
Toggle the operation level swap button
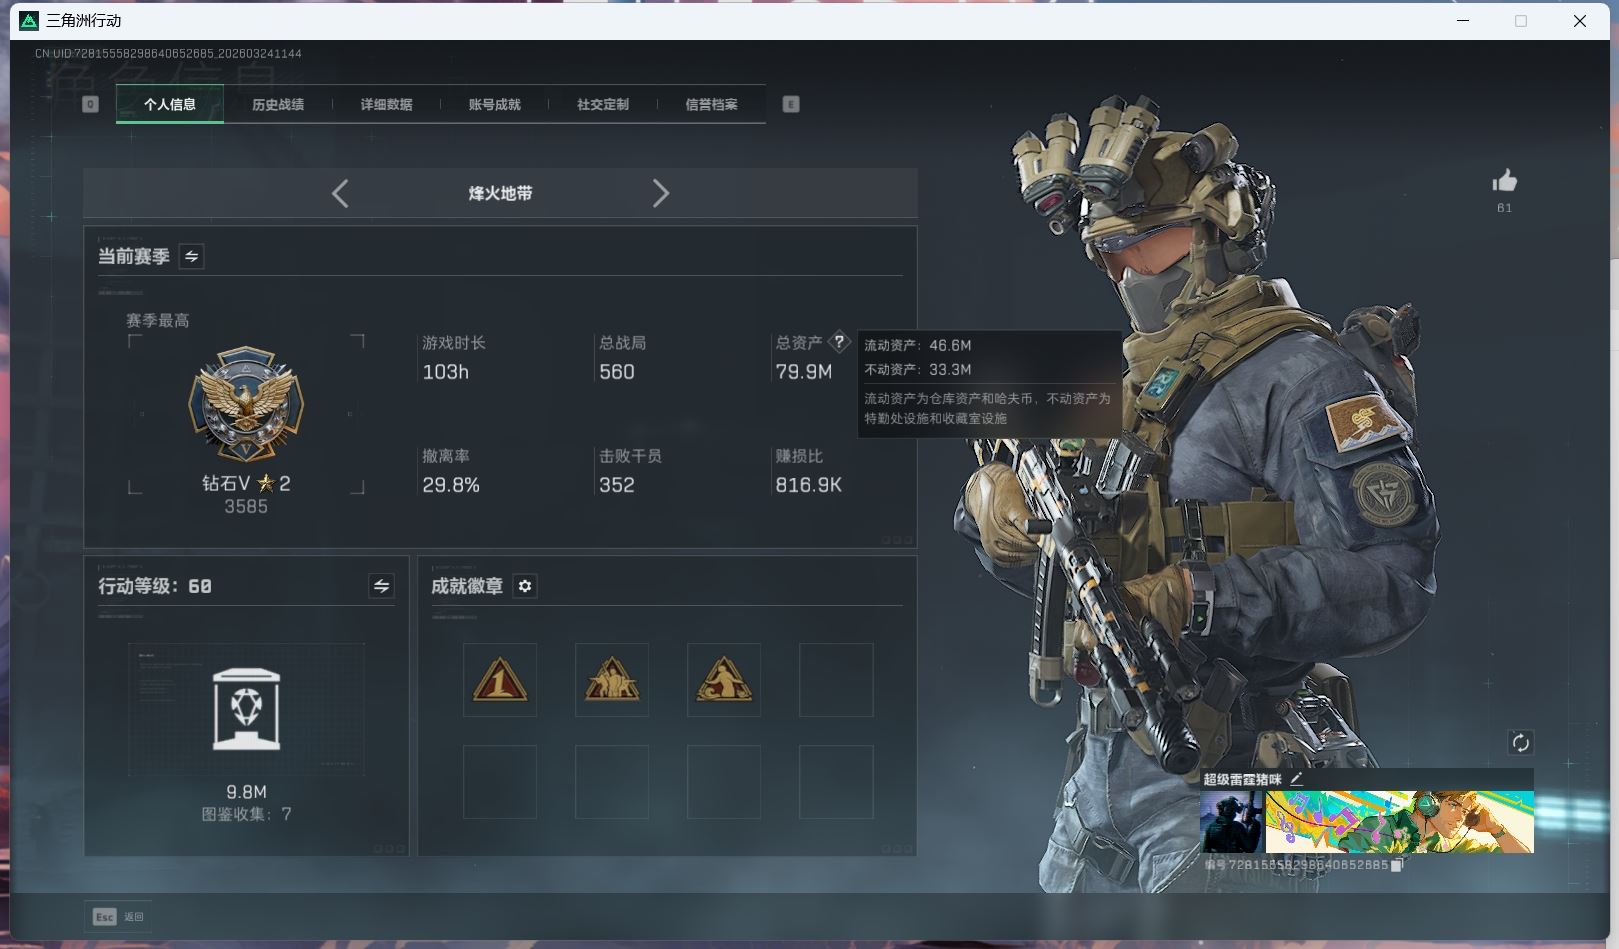pos(381,586)
